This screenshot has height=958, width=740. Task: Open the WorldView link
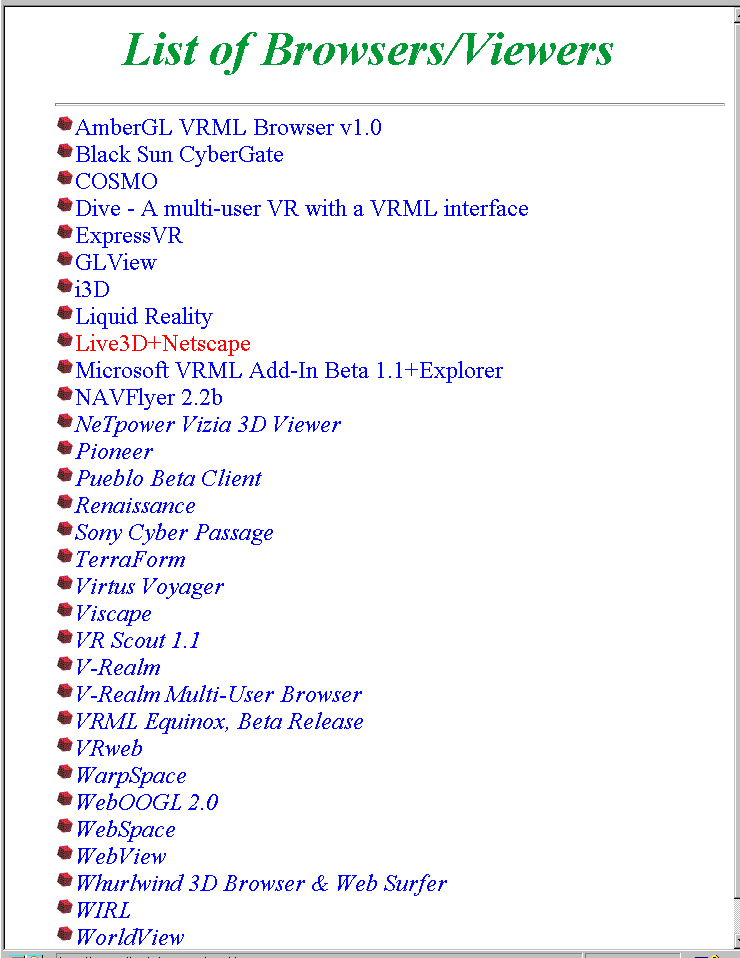point(130,937)
